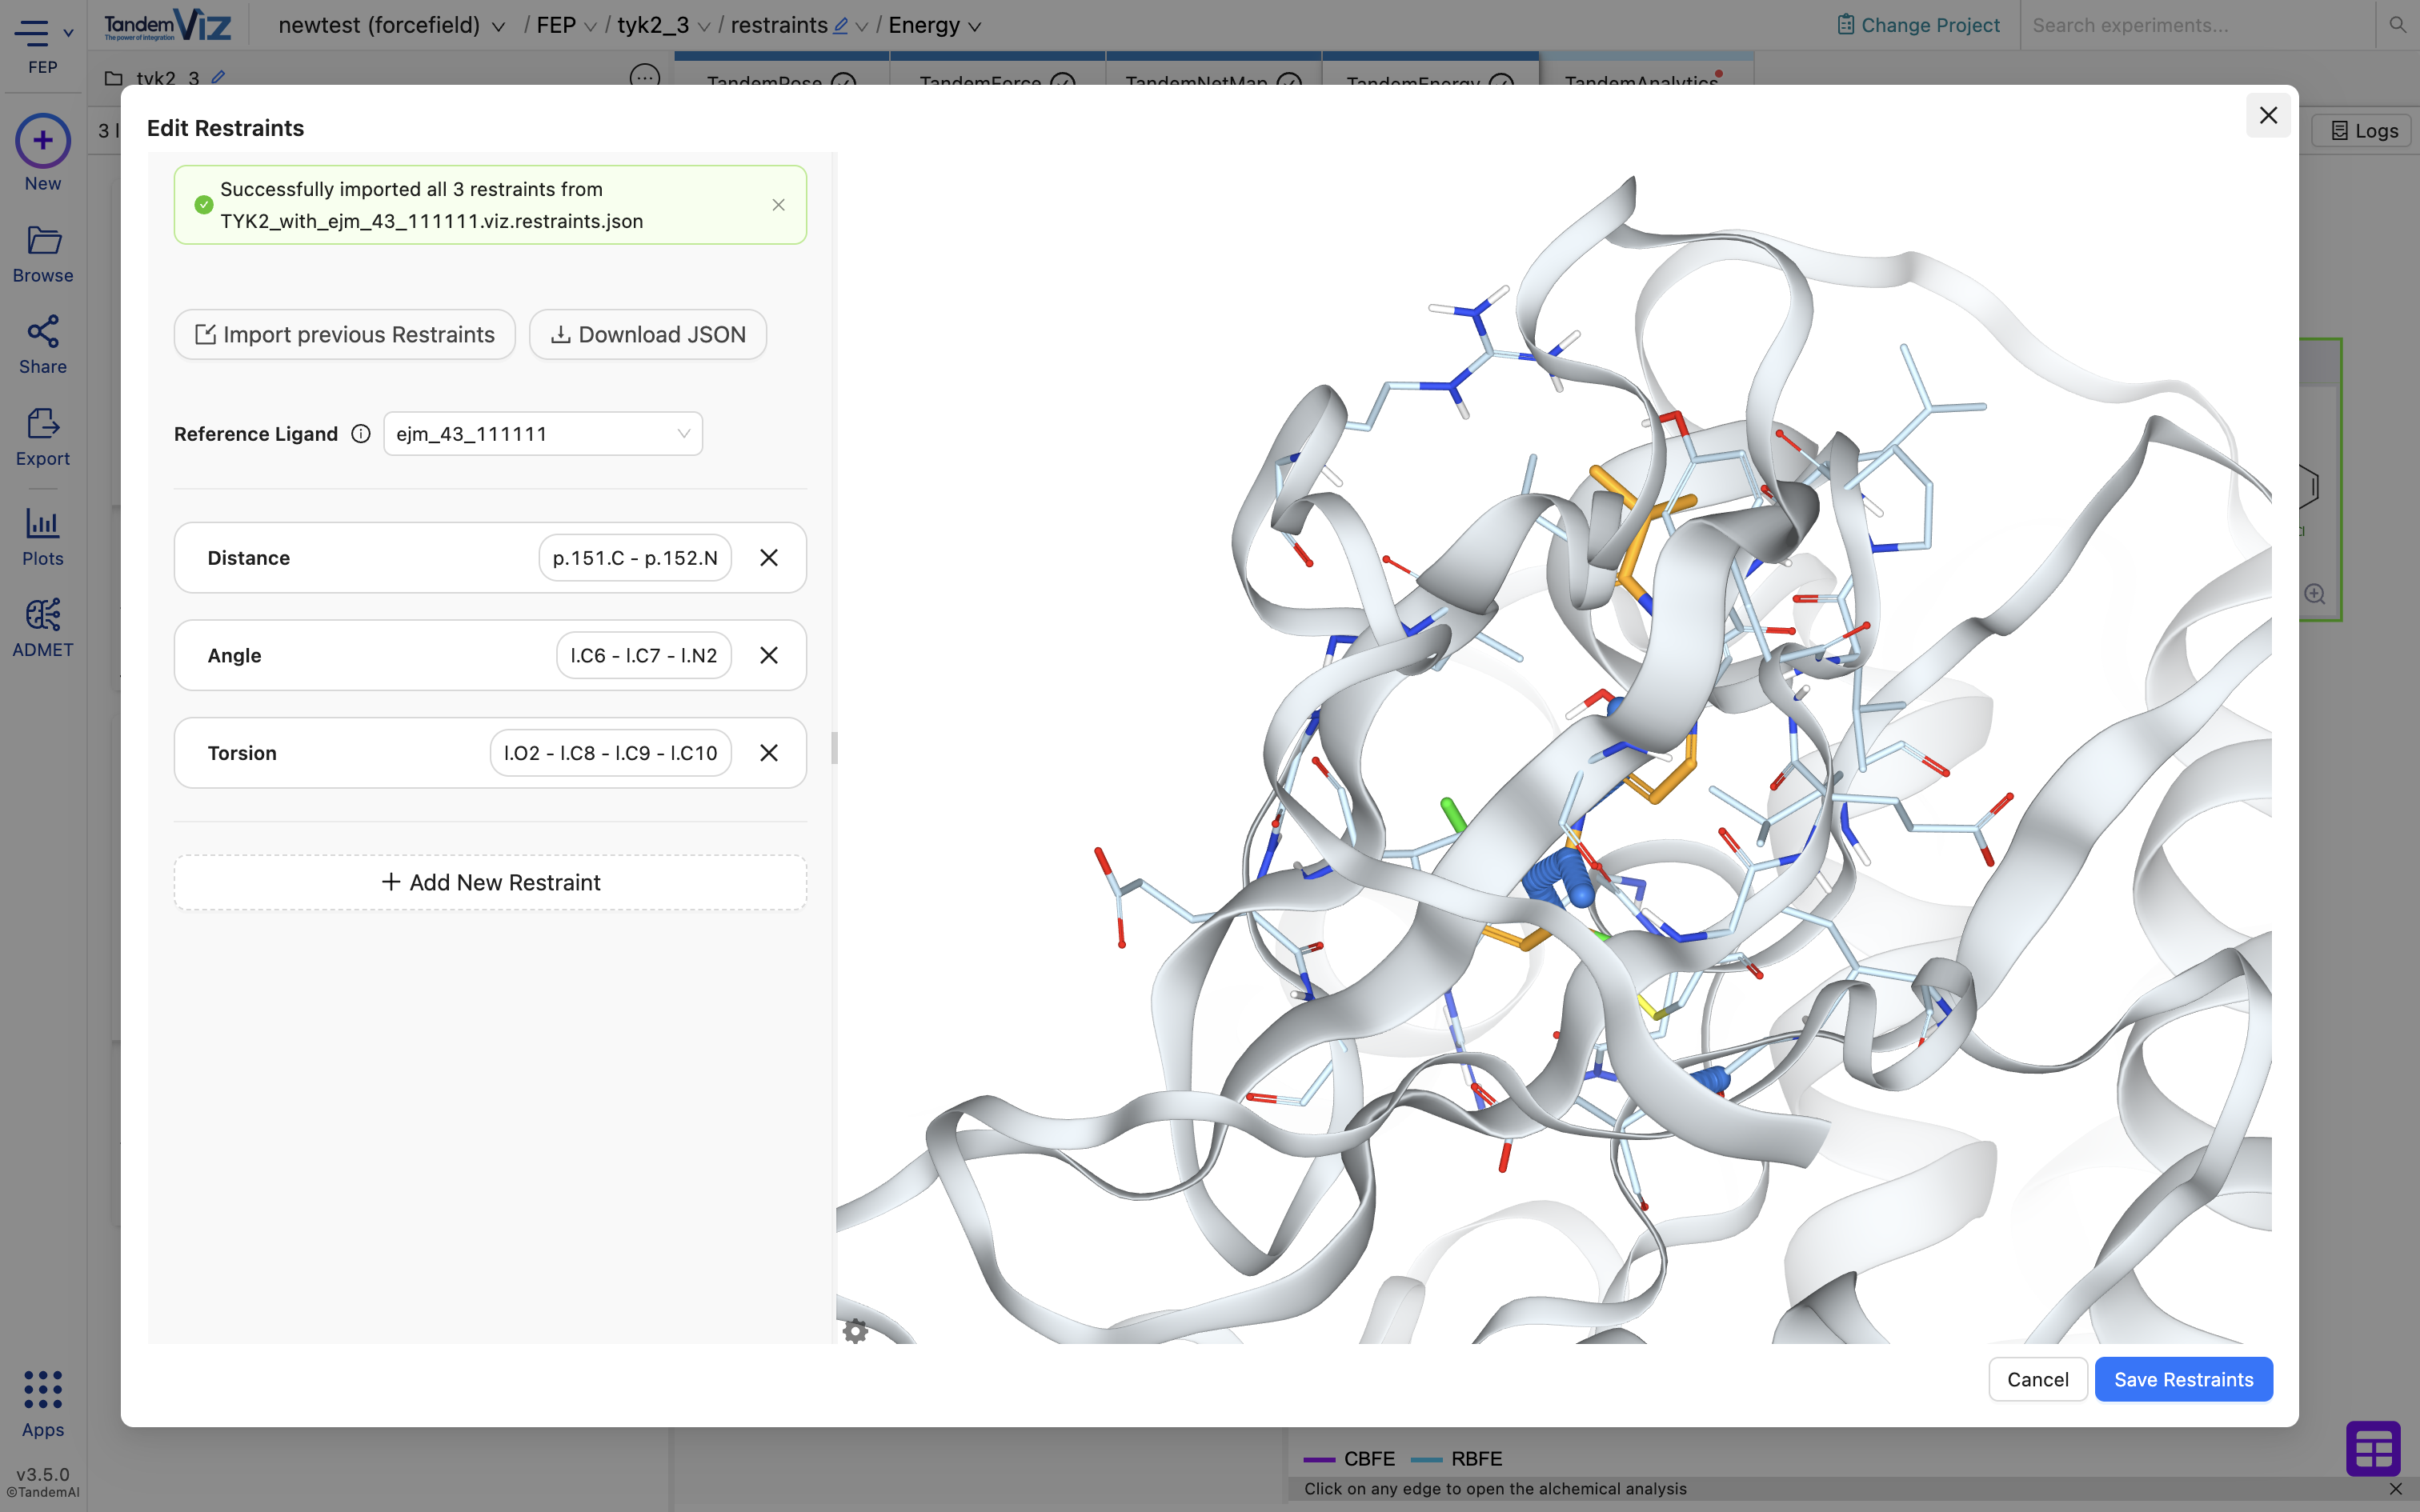Dismiss the import success notification

pos(778,205)
